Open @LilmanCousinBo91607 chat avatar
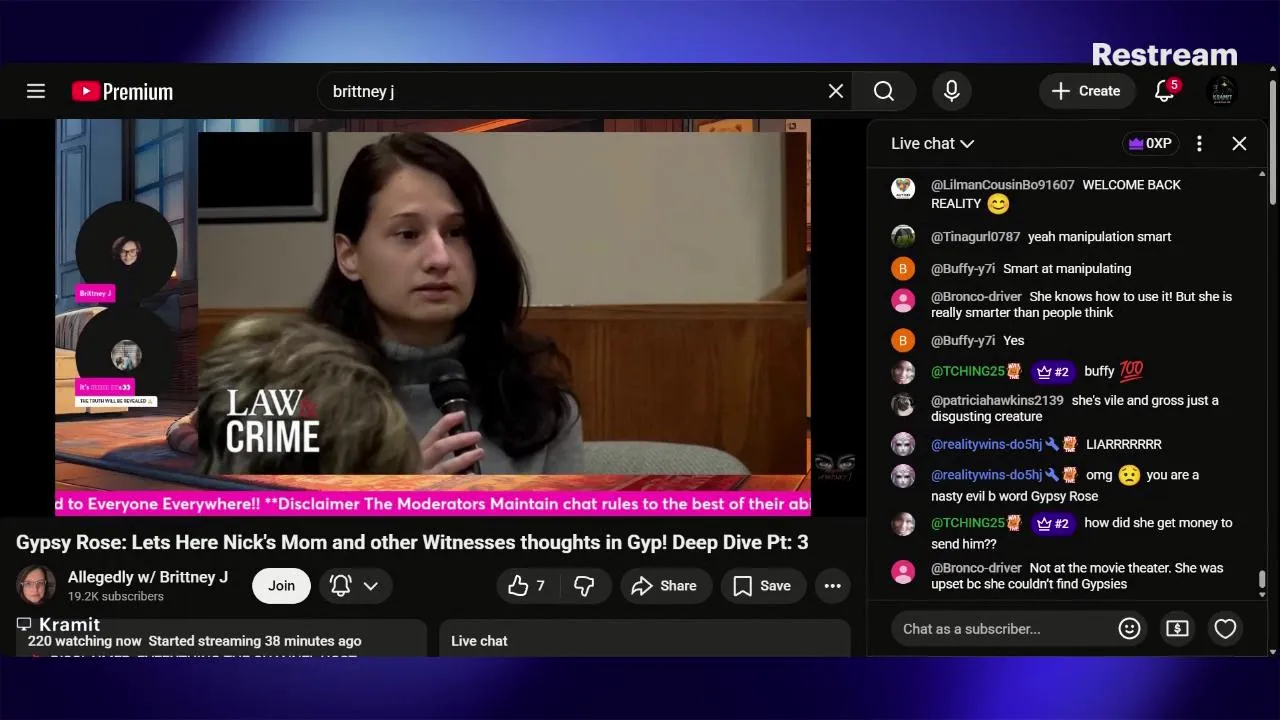Image resolution: width=1280 pixels, height=720 pixels. tap(903, 189)
